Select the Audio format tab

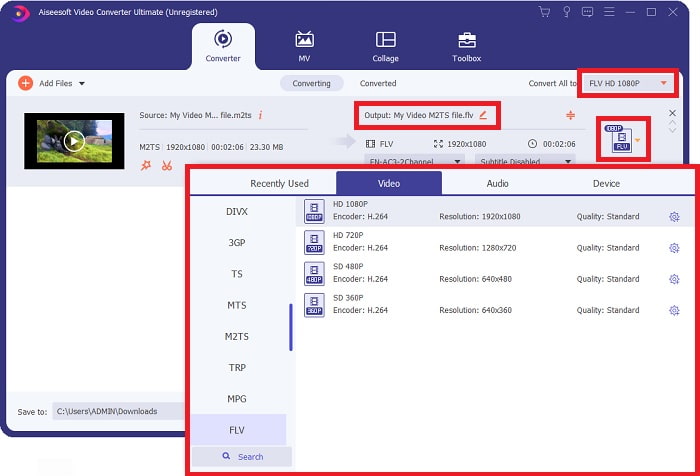click(496, 183)
